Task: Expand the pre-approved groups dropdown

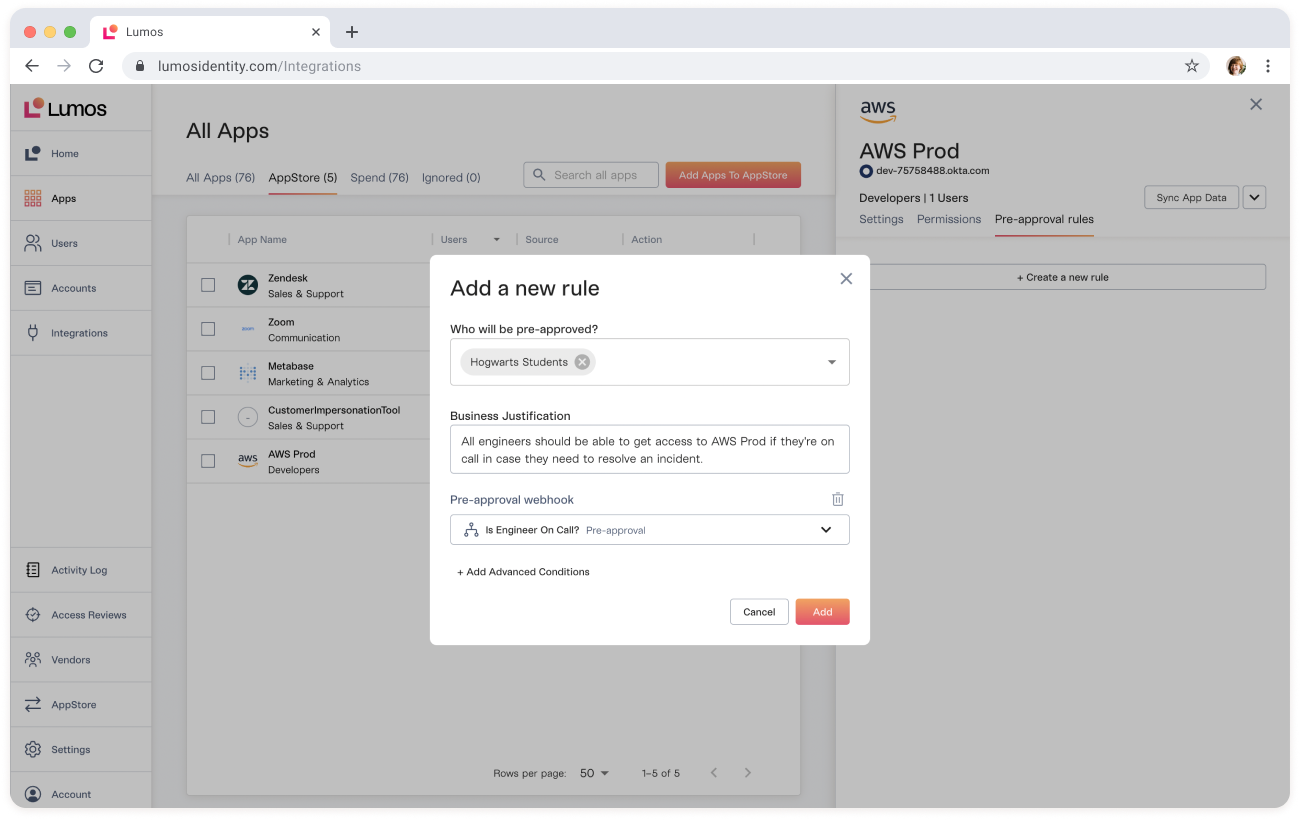Action: (x=831, y=362)
